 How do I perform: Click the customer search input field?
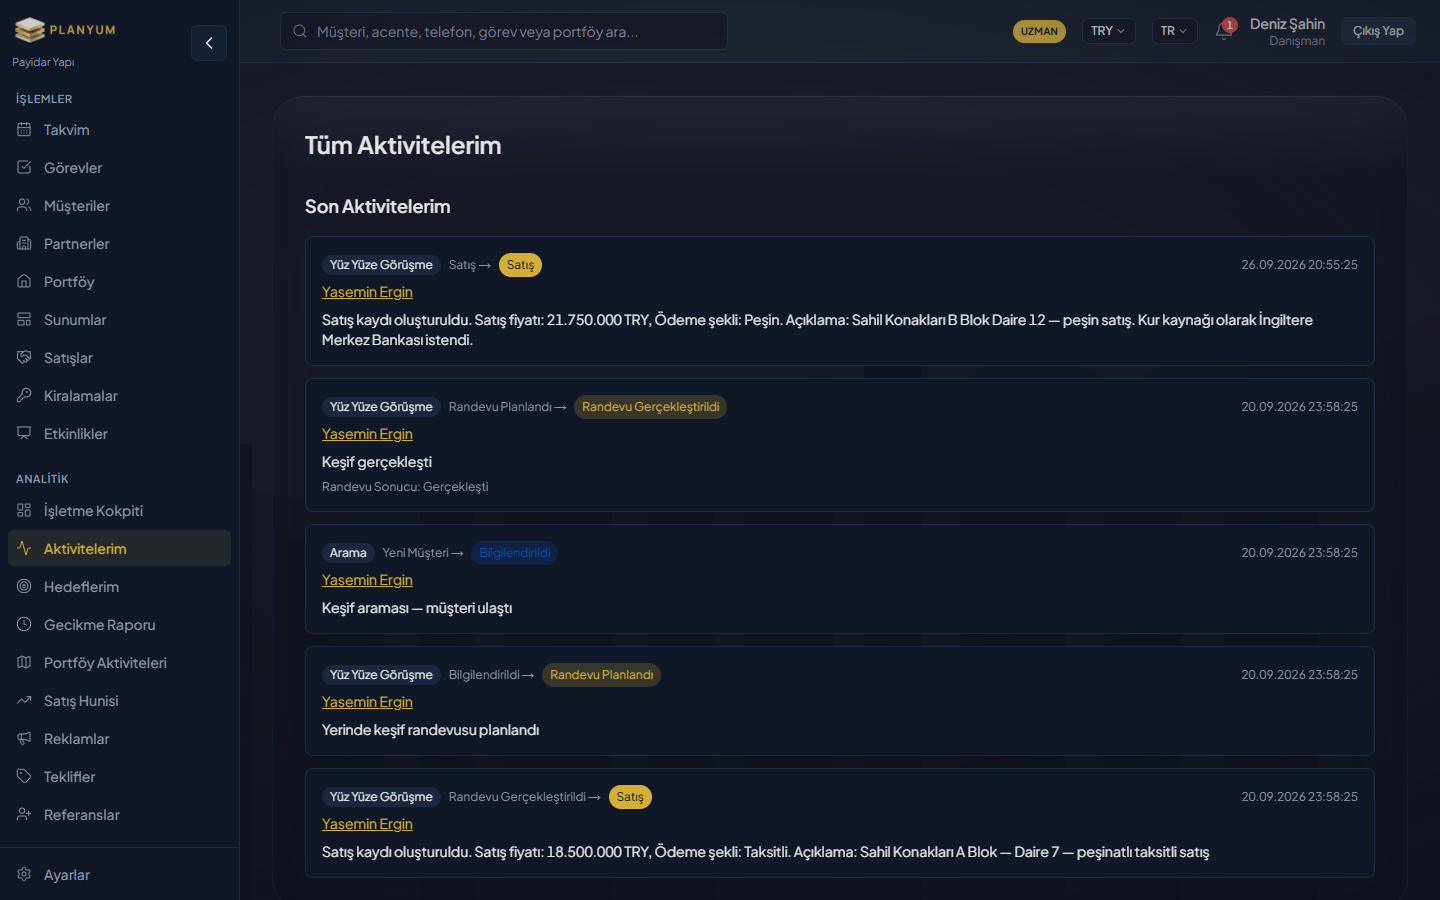click(x=504, y=31)
